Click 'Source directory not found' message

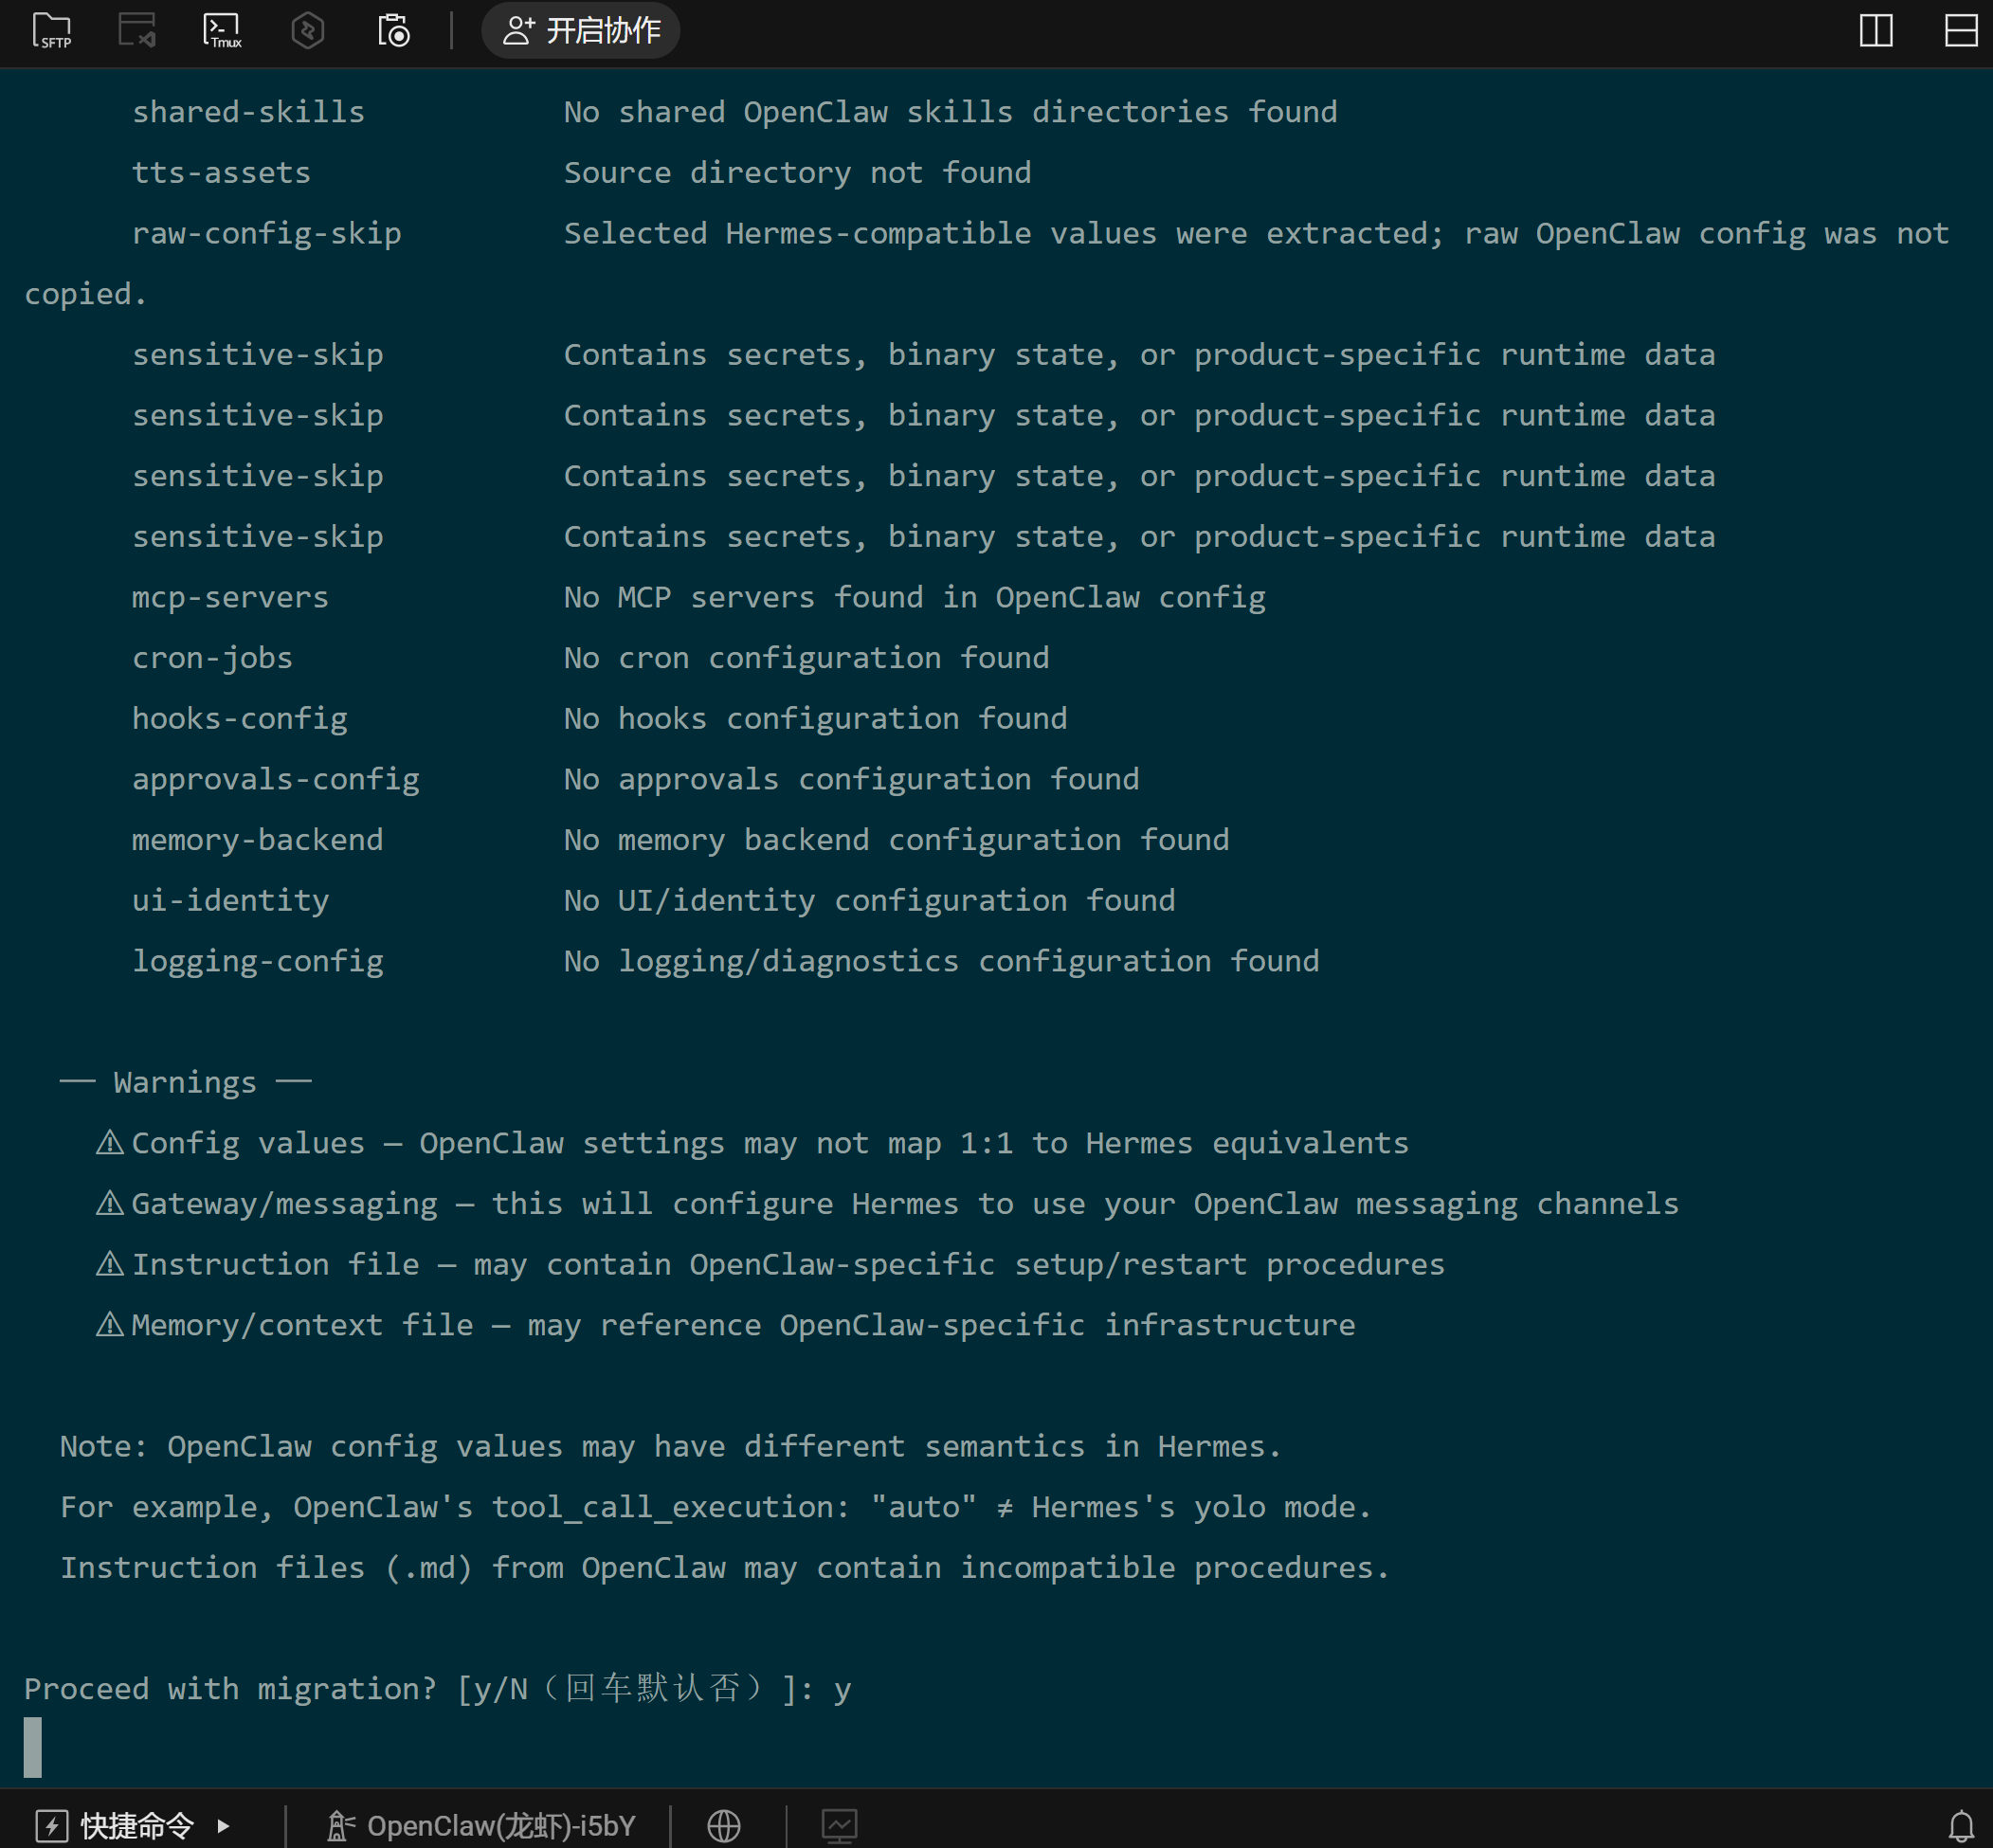click(797, 173)
